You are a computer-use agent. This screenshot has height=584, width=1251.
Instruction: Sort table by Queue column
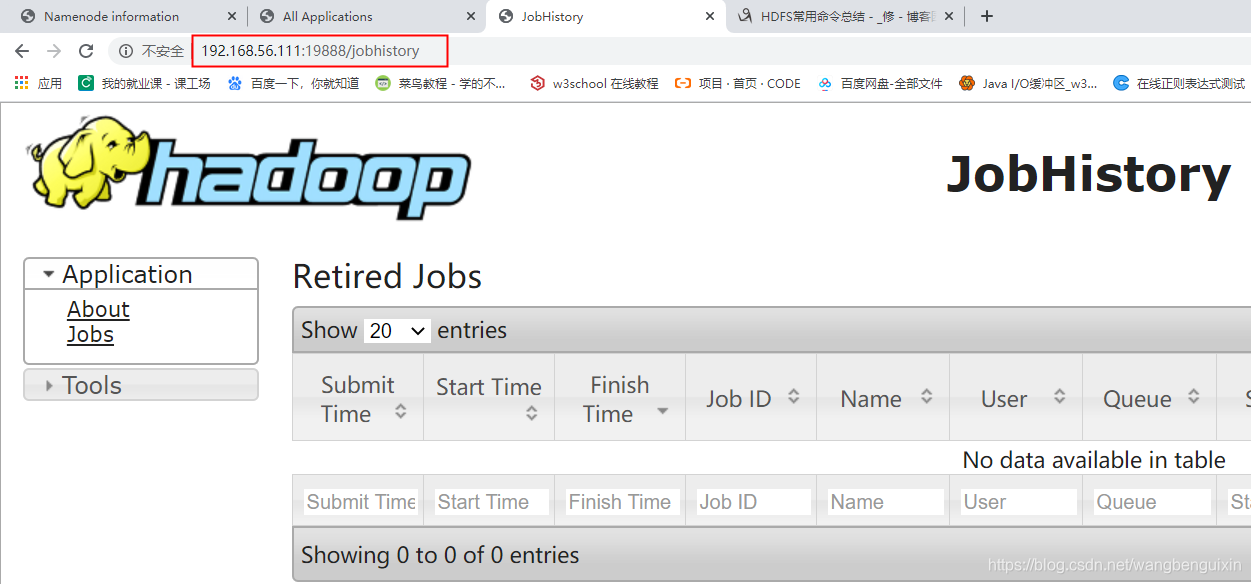1149,398
